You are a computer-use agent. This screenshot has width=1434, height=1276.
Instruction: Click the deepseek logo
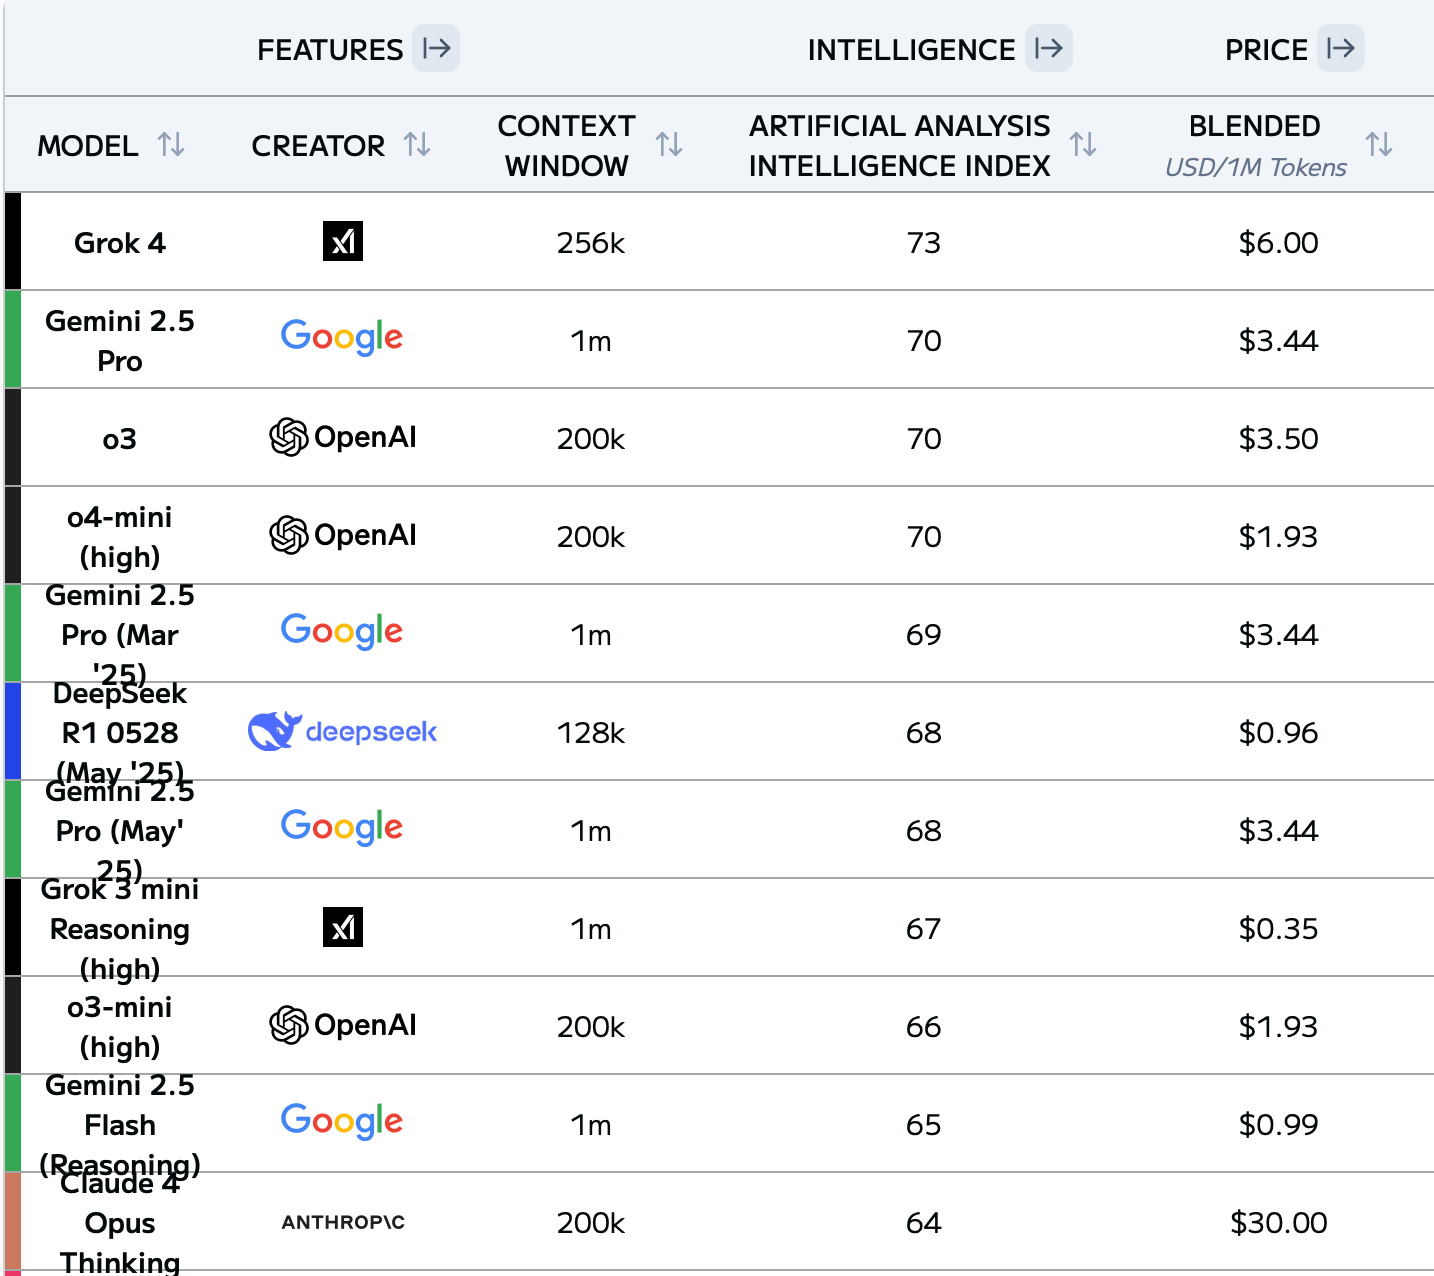click(x=343, y=732)
